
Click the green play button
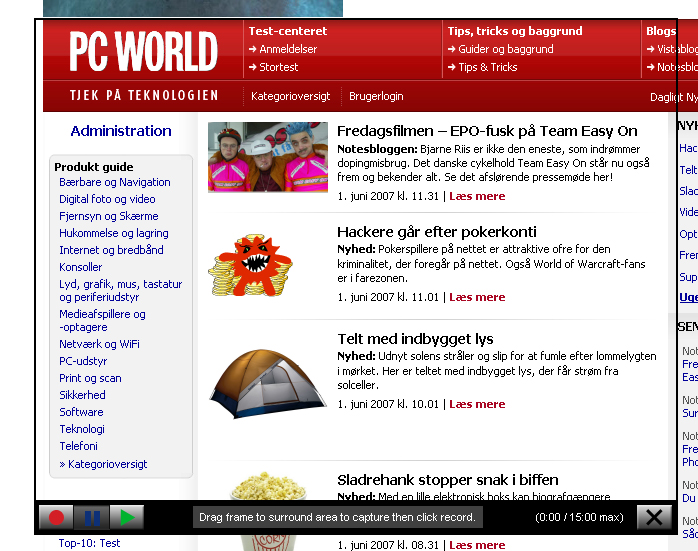click(x=127, y=518)
